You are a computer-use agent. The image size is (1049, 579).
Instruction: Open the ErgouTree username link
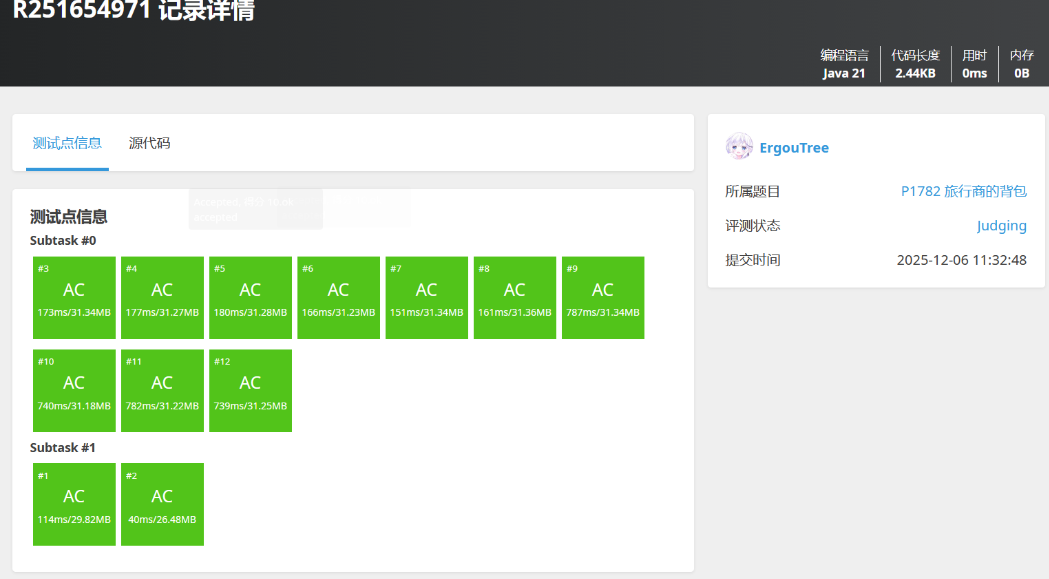pyautogui.click(x=794, y=148)
